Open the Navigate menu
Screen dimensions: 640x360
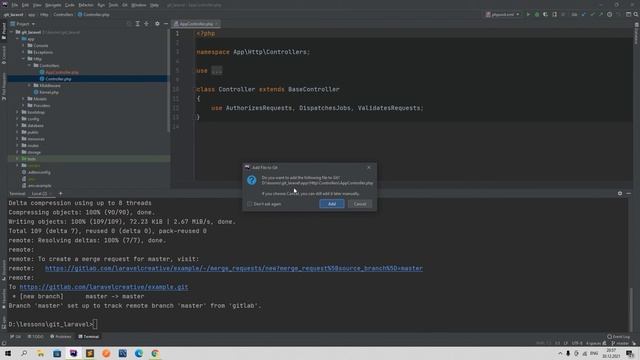click(x=53, y=5)
